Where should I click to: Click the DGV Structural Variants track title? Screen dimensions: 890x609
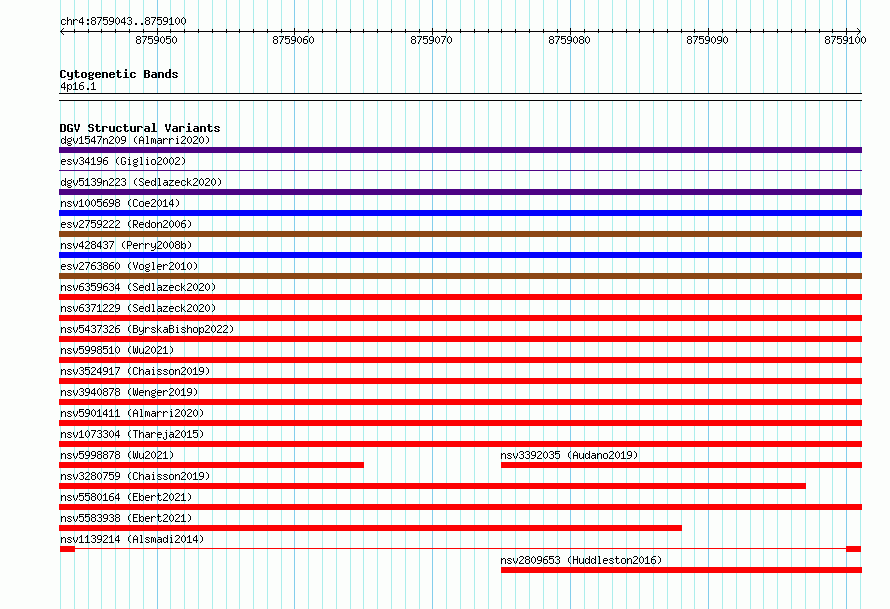pyautogui.click(x=140, y=128)
